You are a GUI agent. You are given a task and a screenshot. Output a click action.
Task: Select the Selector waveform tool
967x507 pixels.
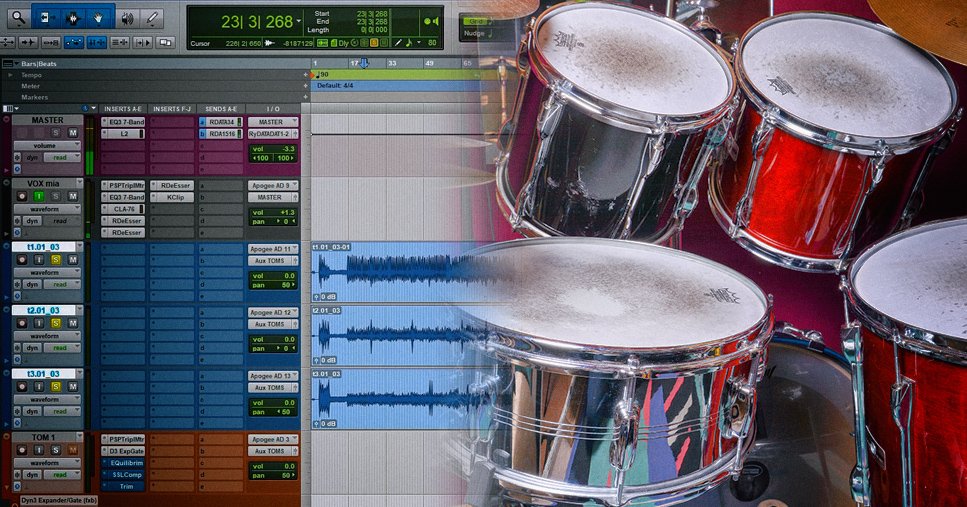coord(73,17)
